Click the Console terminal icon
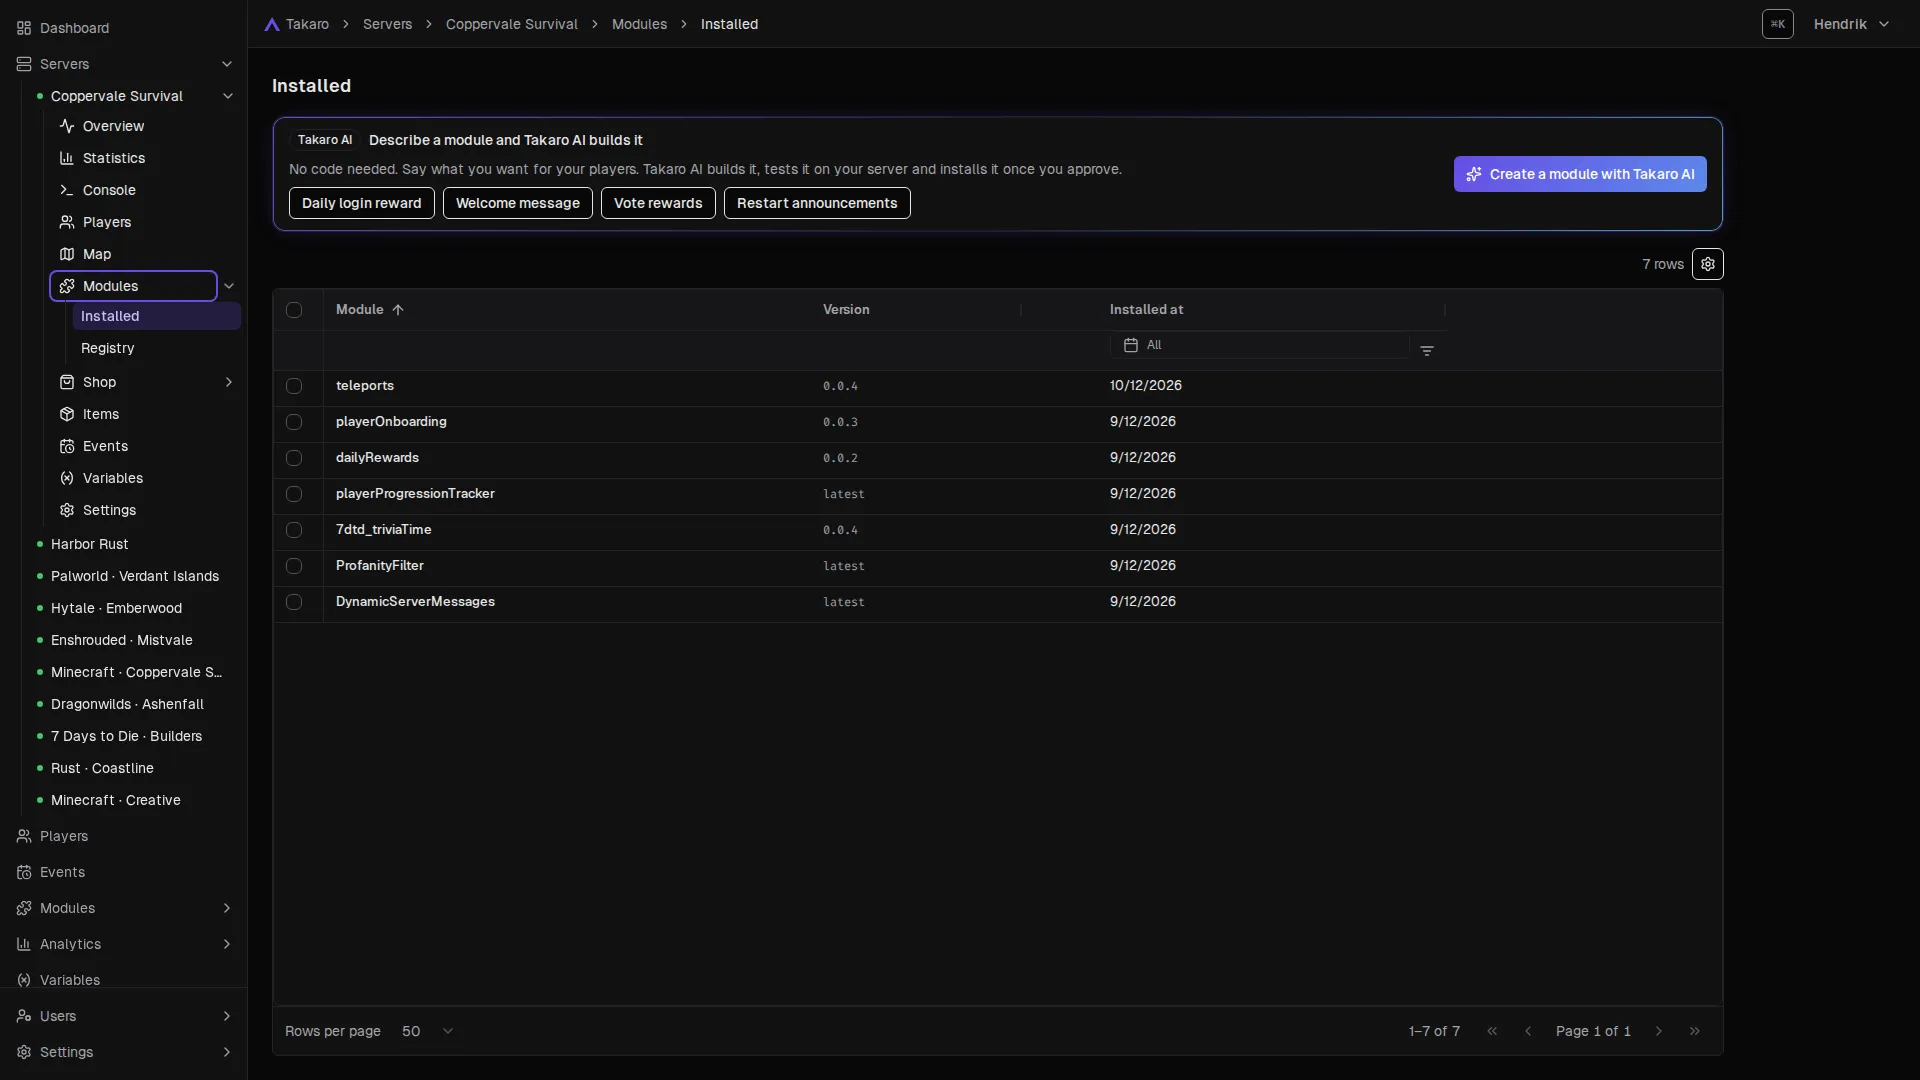Viewport: 1920px width, 1080px height. point(67,190)
